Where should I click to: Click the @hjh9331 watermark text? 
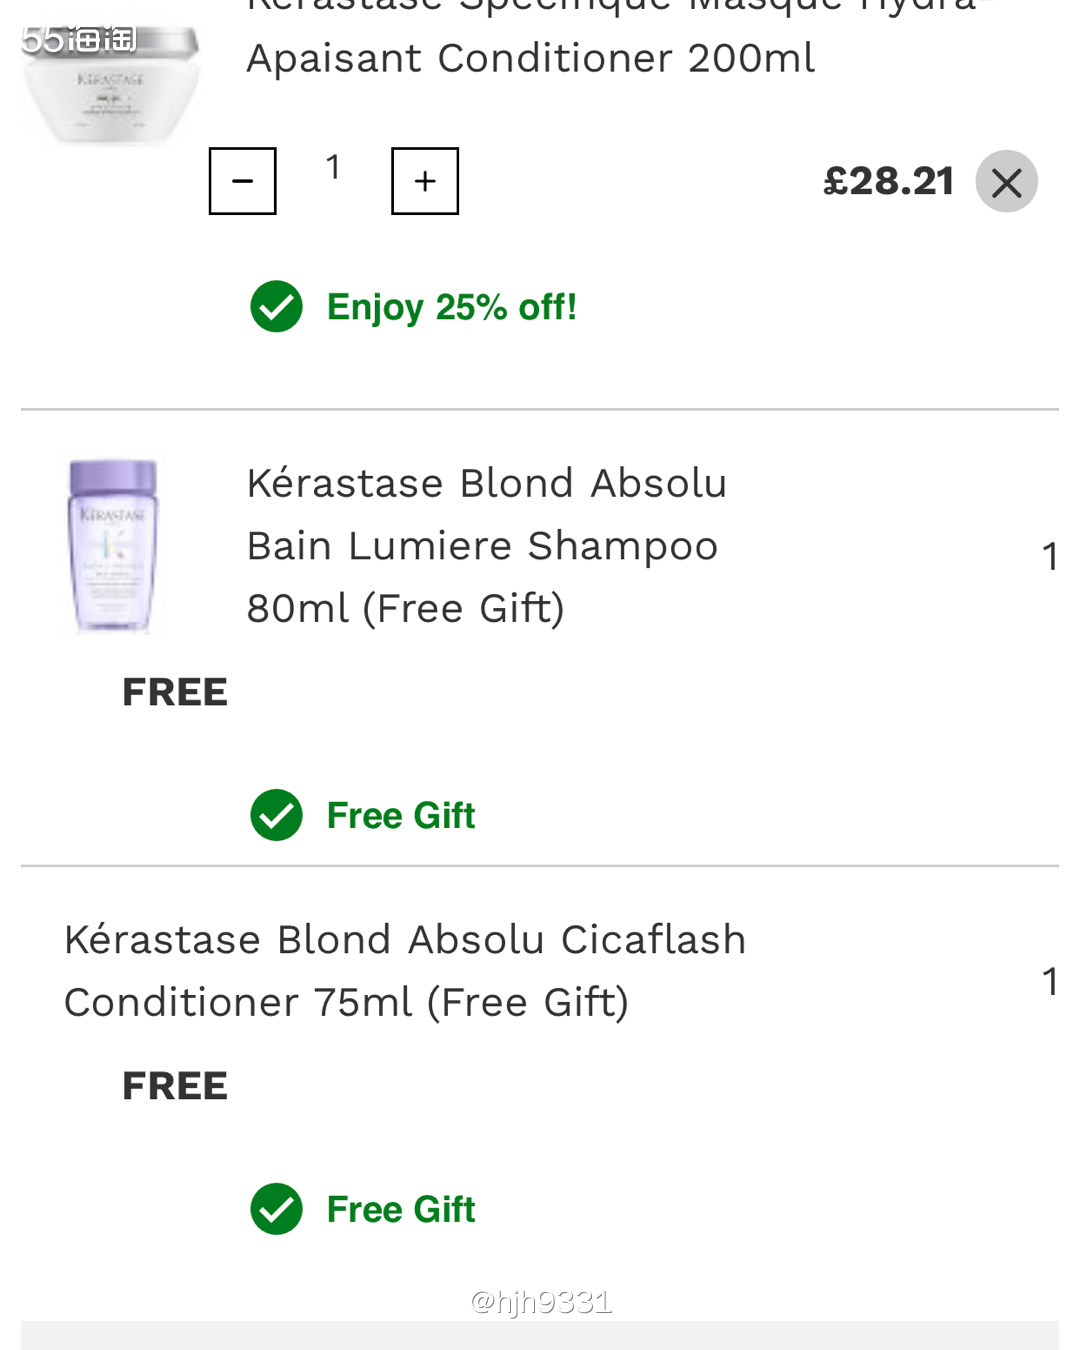(540, 1302)
